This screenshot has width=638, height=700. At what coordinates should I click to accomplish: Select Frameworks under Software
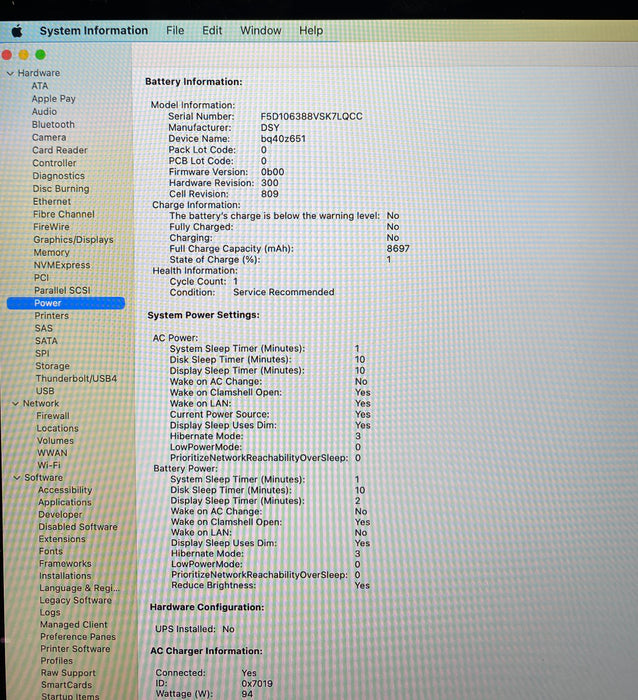click(x=65, y=564)
